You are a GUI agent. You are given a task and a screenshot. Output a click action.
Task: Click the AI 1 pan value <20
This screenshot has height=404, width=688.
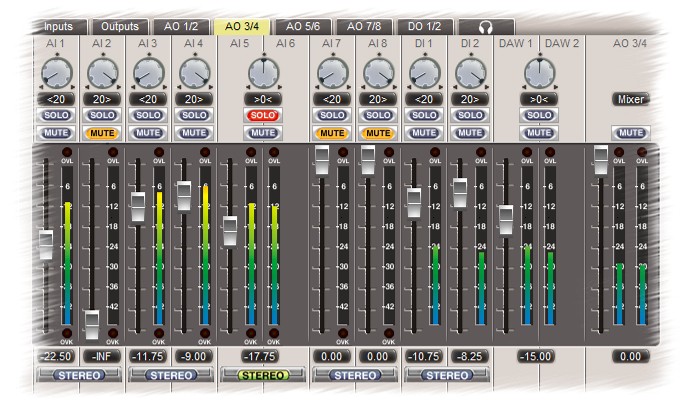(56, 100)
